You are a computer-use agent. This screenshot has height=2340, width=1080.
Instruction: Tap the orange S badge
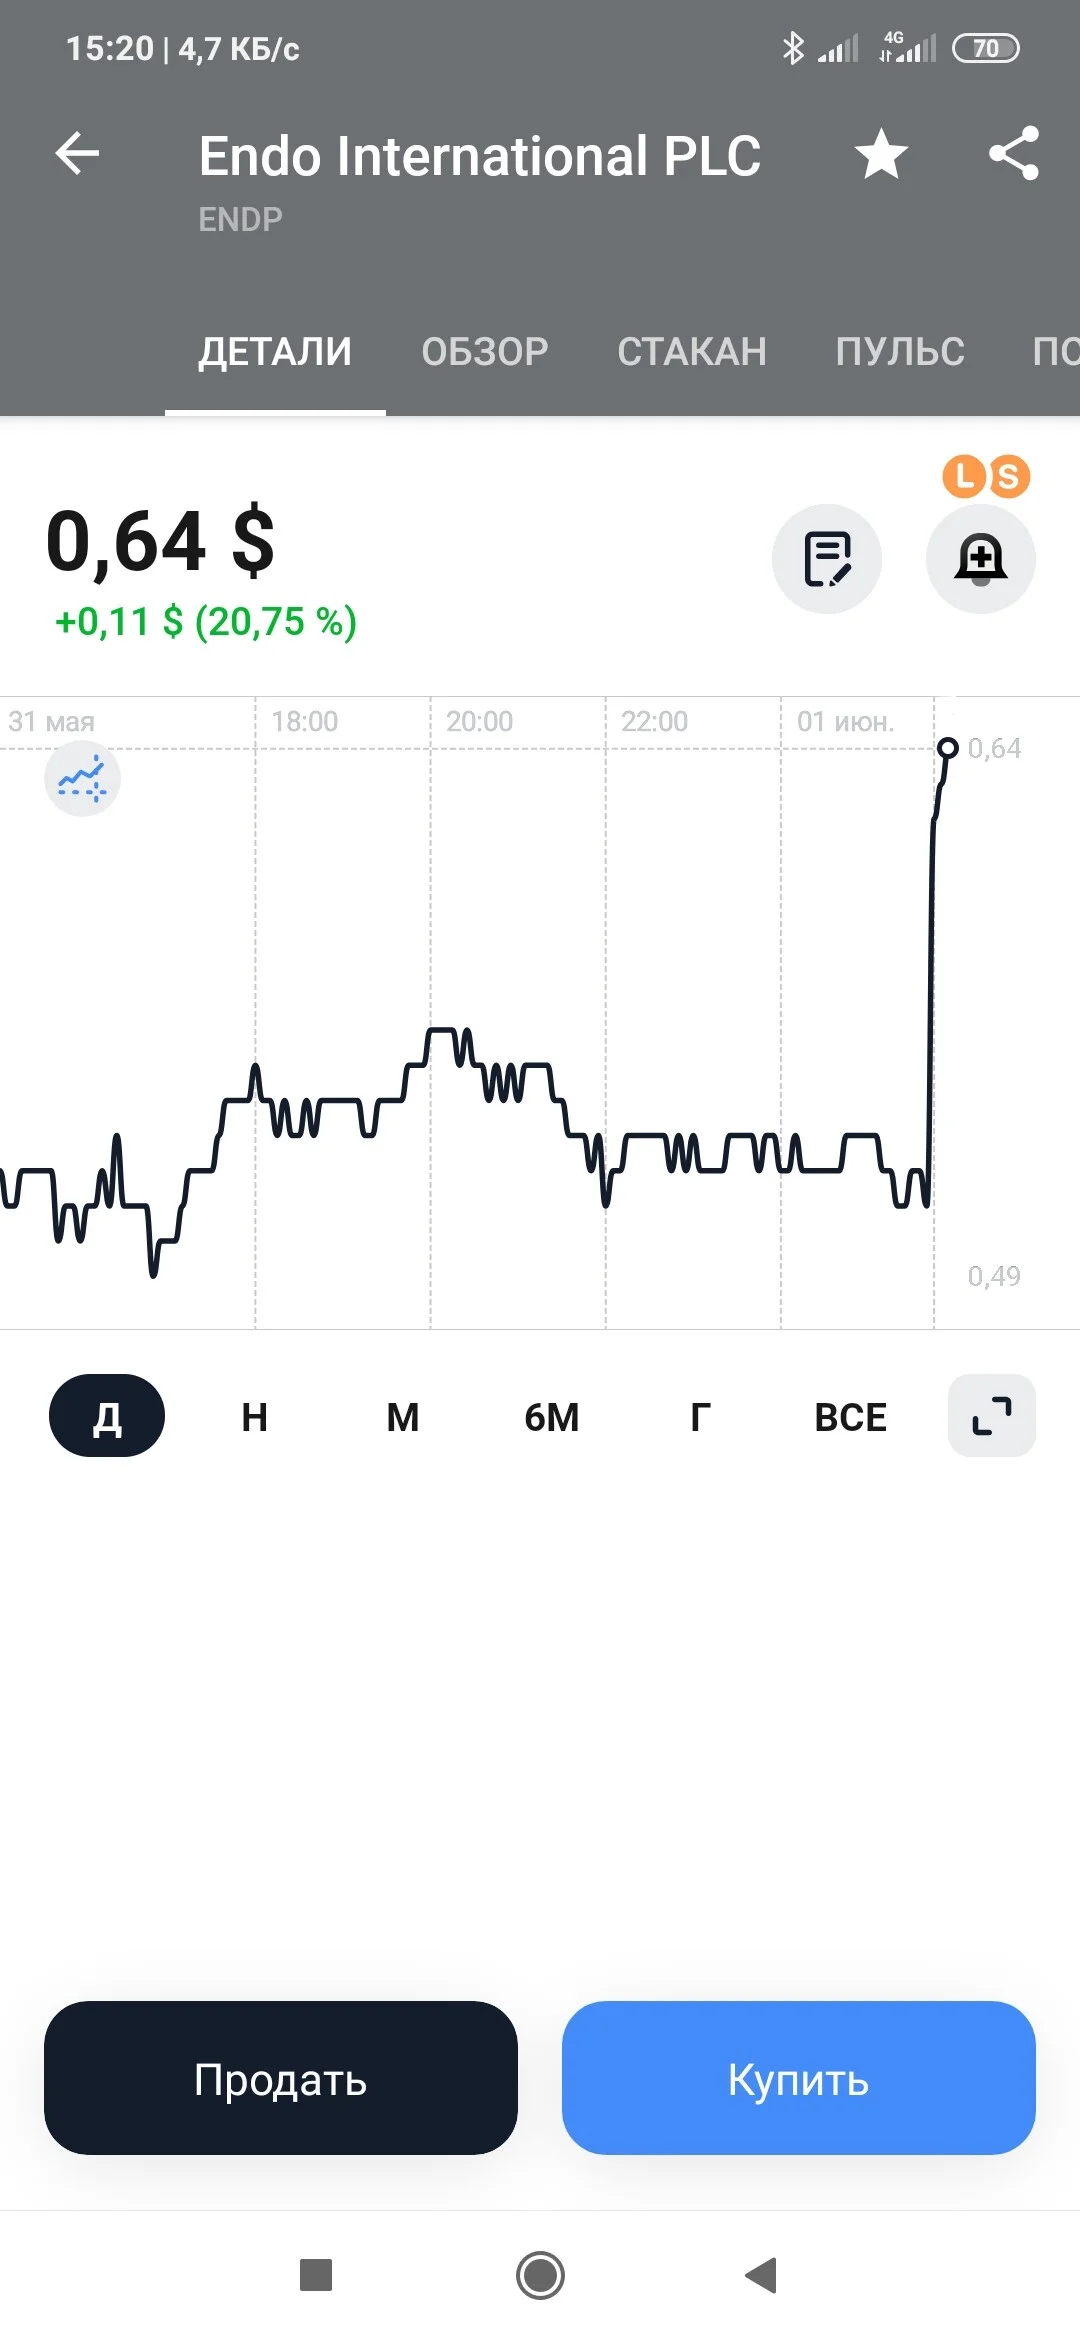[x=1009, y=477]
